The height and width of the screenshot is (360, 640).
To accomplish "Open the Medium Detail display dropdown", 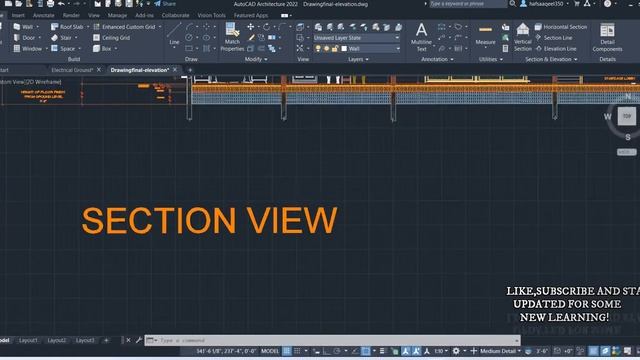I will point(500,351).
